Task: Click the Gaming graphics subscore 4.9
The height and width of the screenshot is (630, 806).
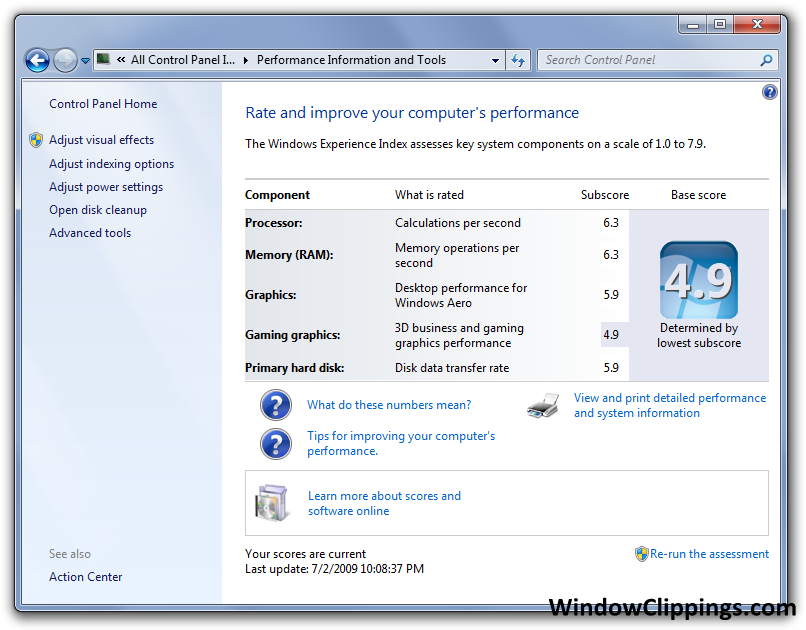Action: pyautogui.click(x=611, y=335)
